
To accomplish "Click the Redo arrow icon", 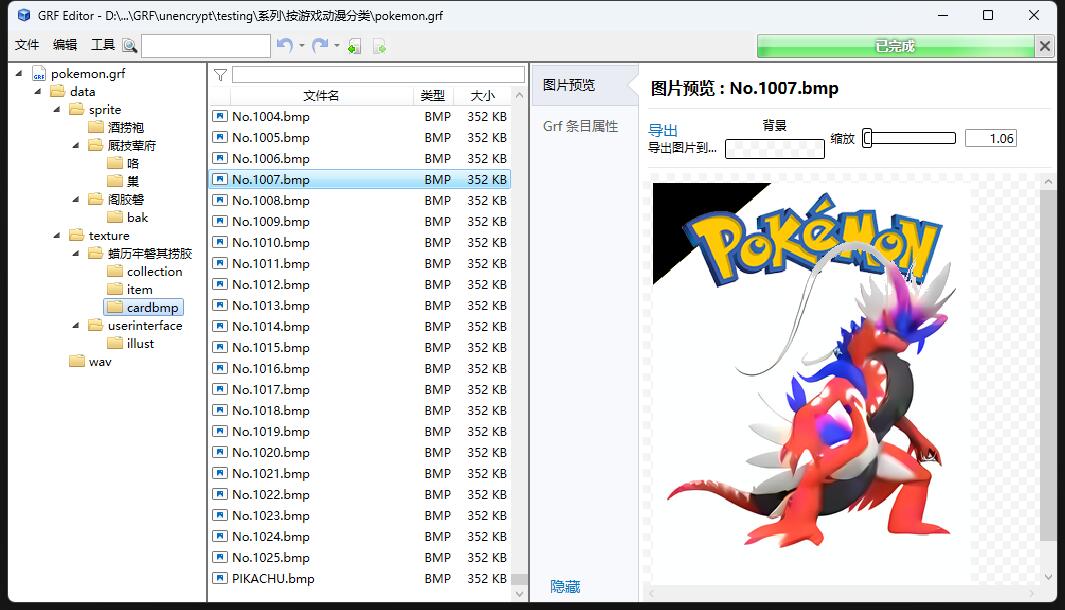I will (320, 46).
